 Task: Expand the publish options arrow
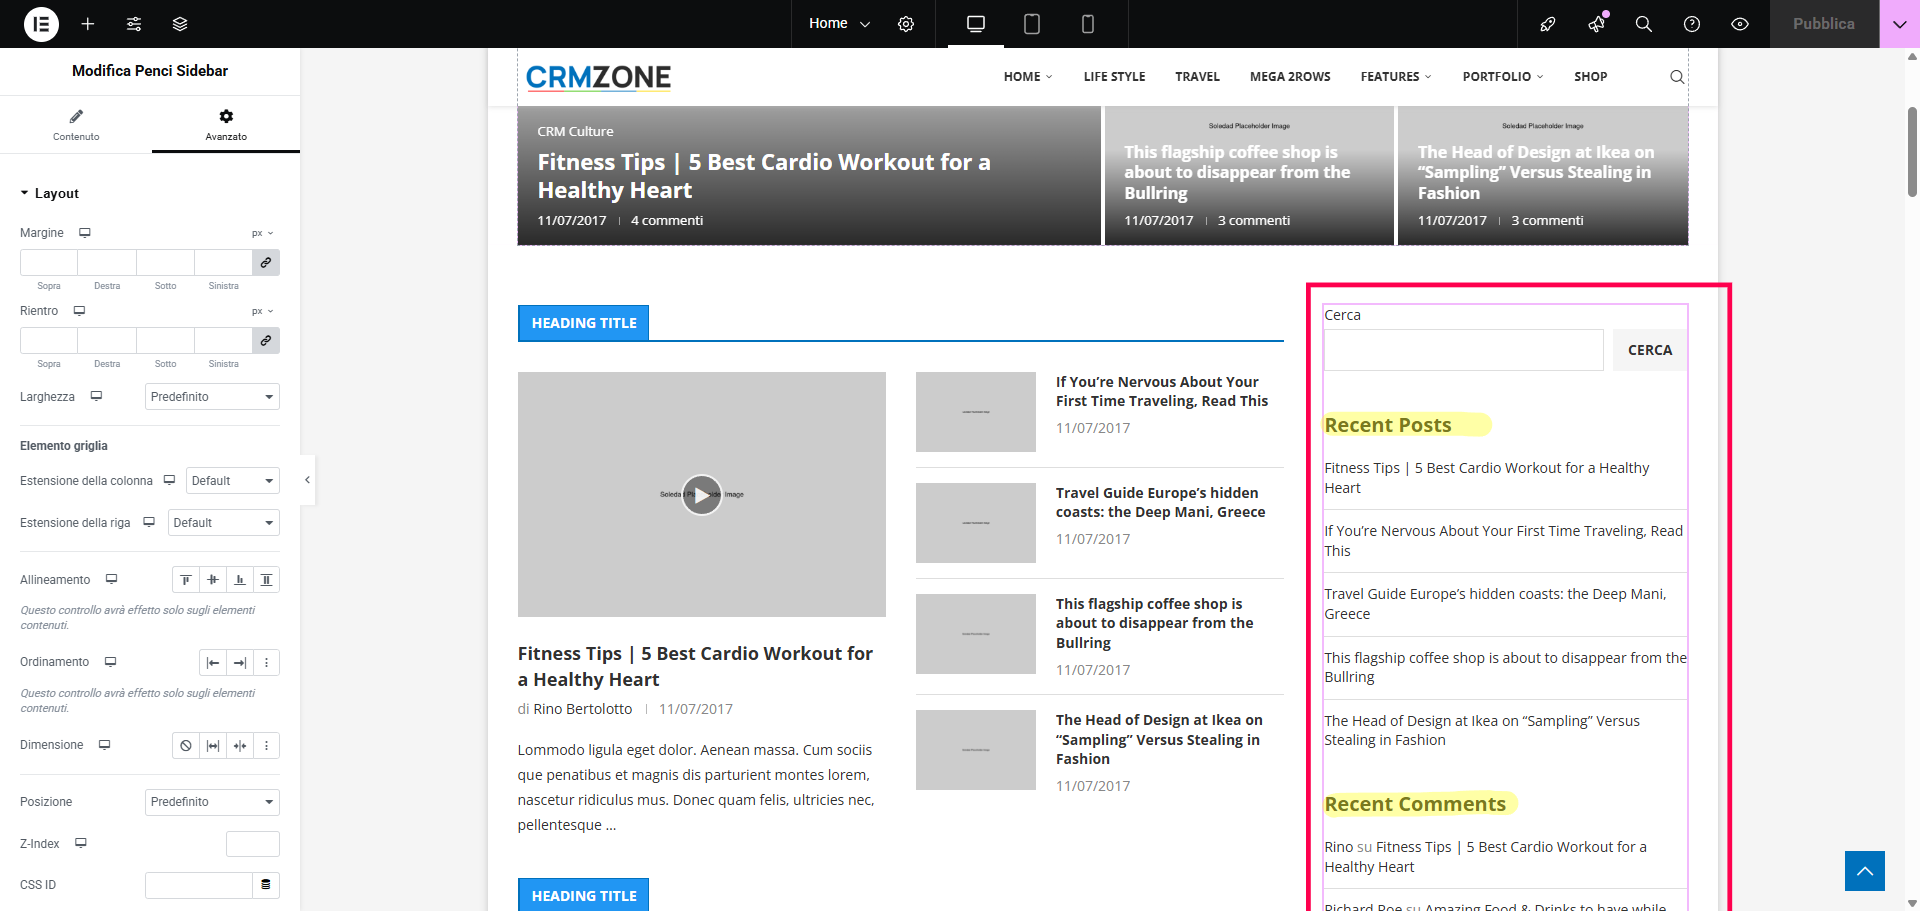pyautogui.click(x=1899, y=24)
